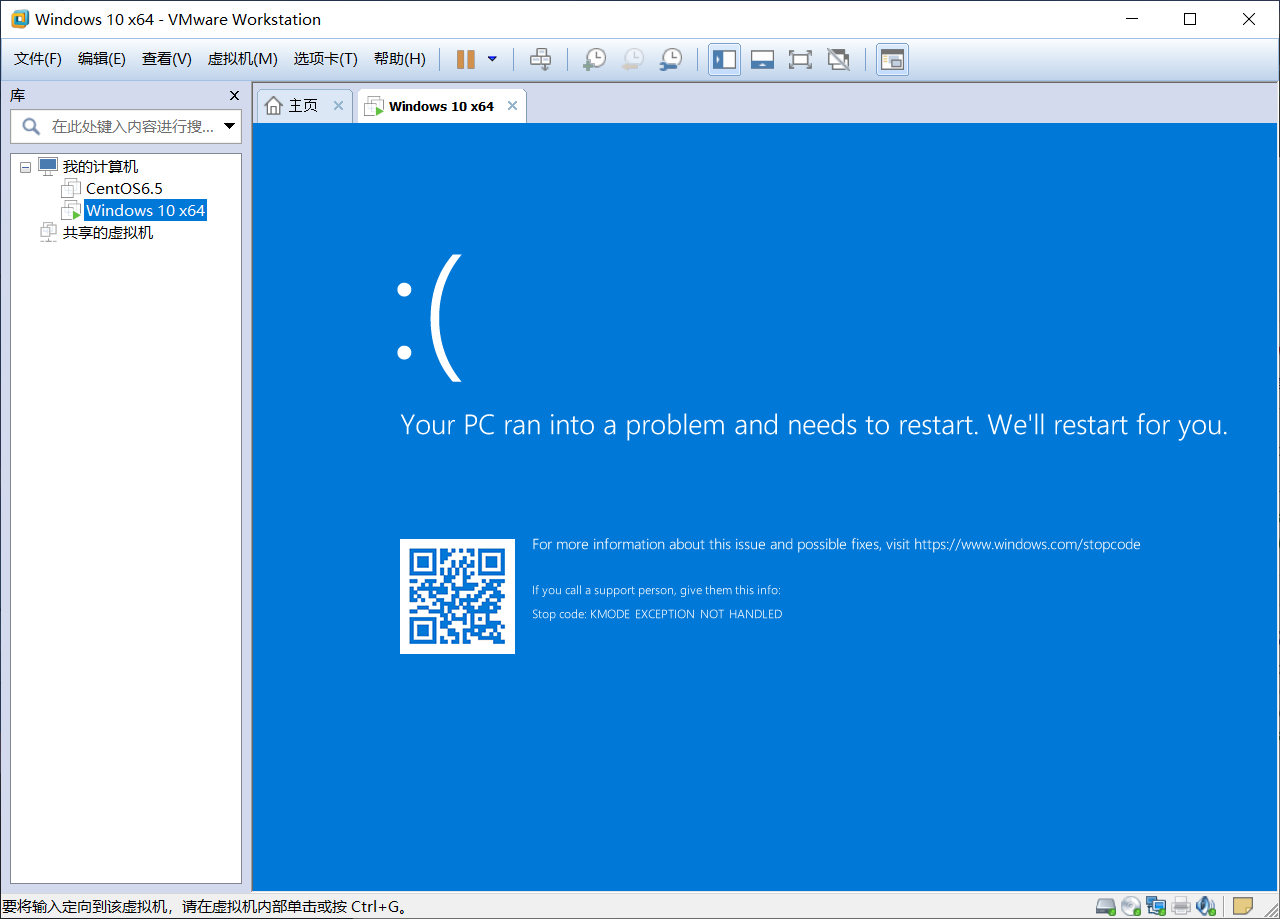This screenshot has width=1280, height=919.
Task: Open the 帮助(H) menu
Action: (399, 59)
